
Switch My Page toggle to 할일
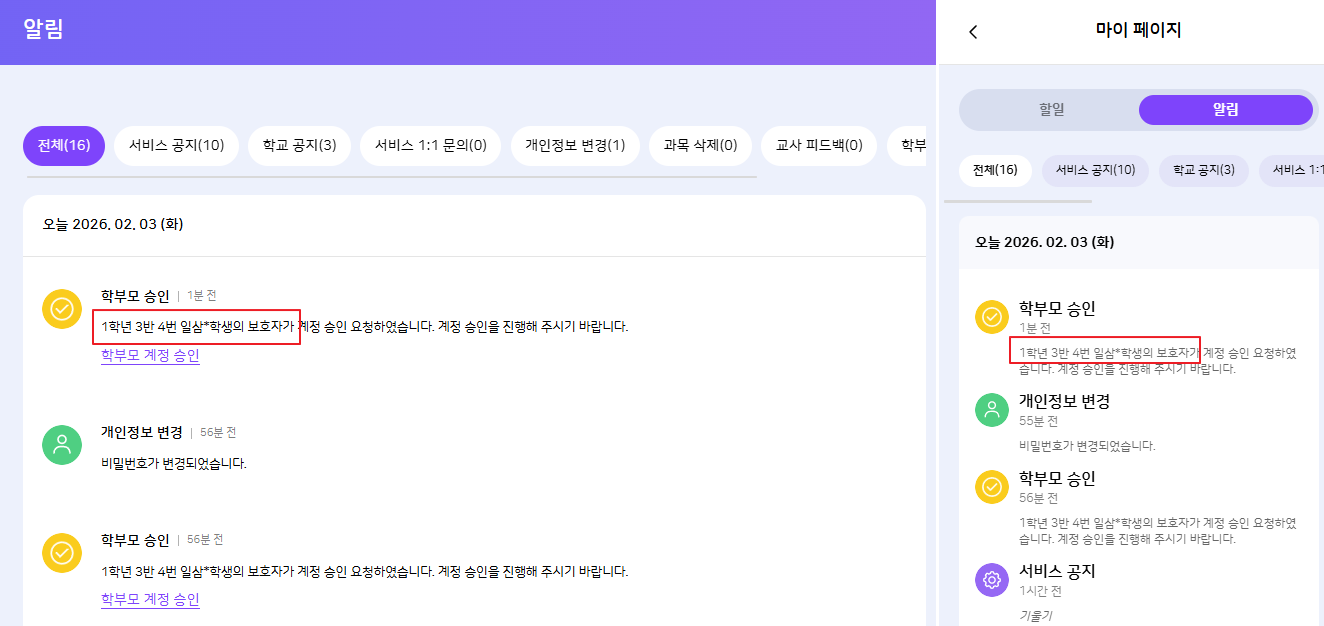[x=1051, y=110]
